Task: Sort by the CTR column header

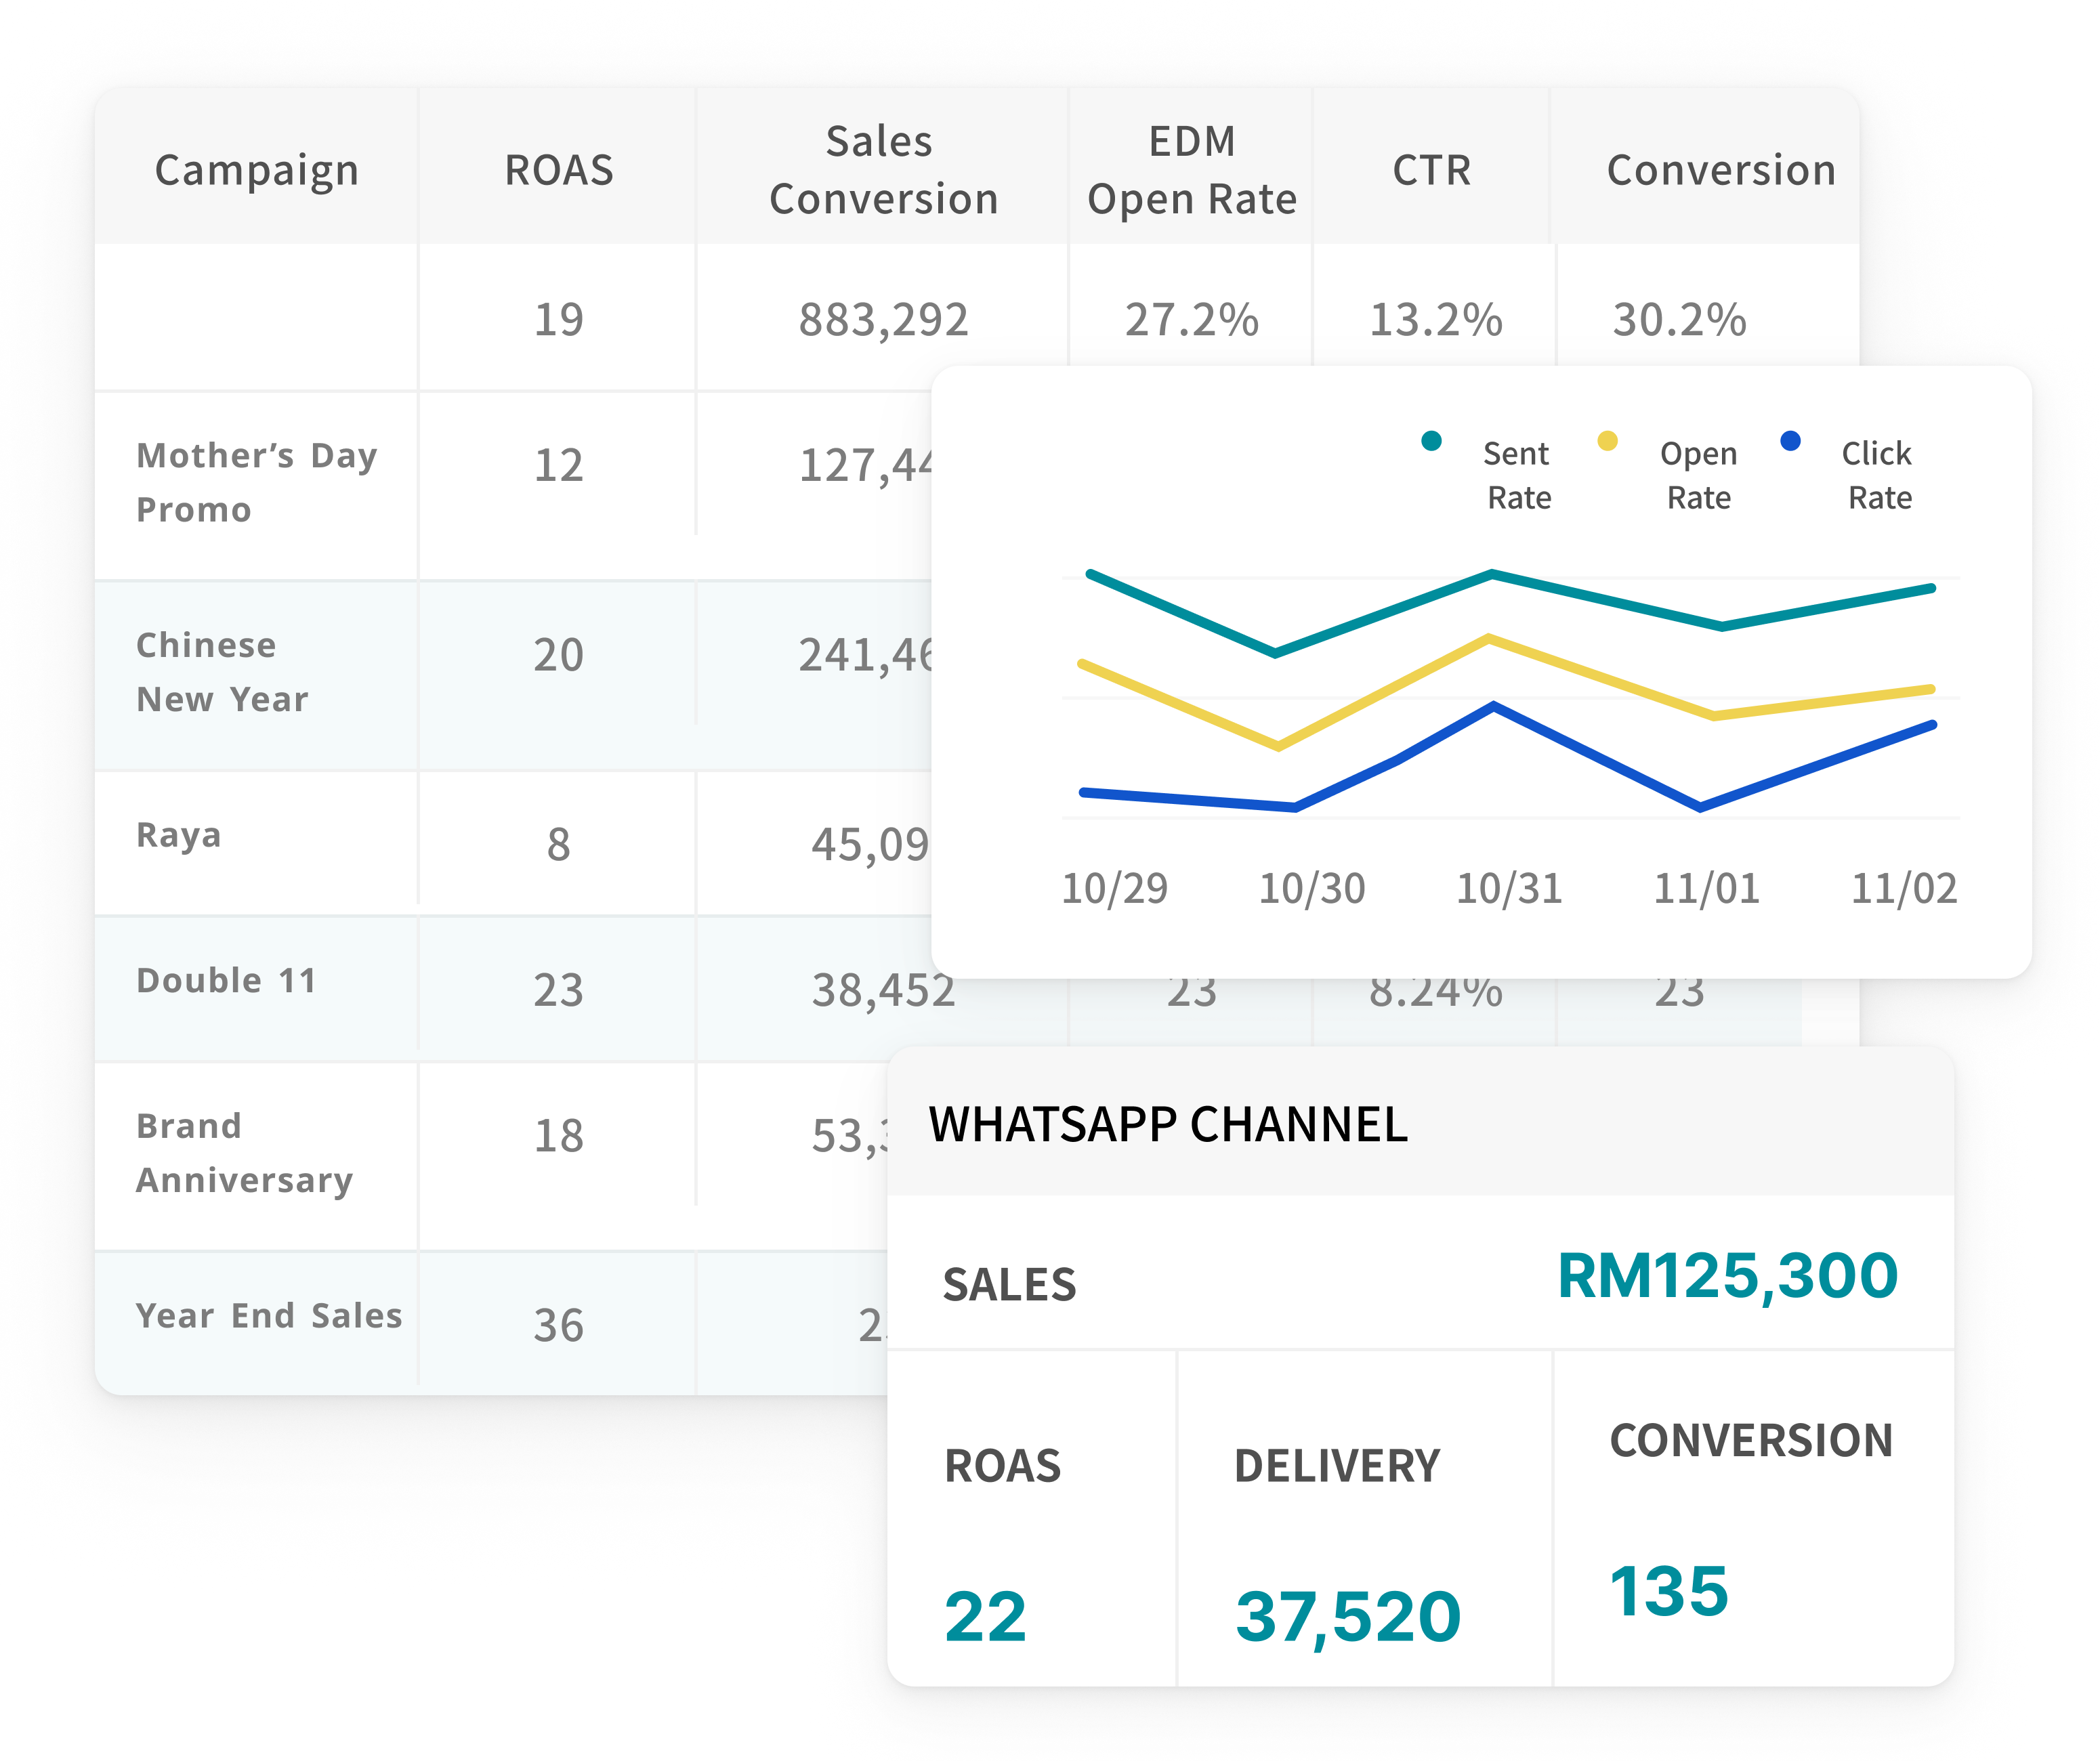Action: pos(1432,170)
